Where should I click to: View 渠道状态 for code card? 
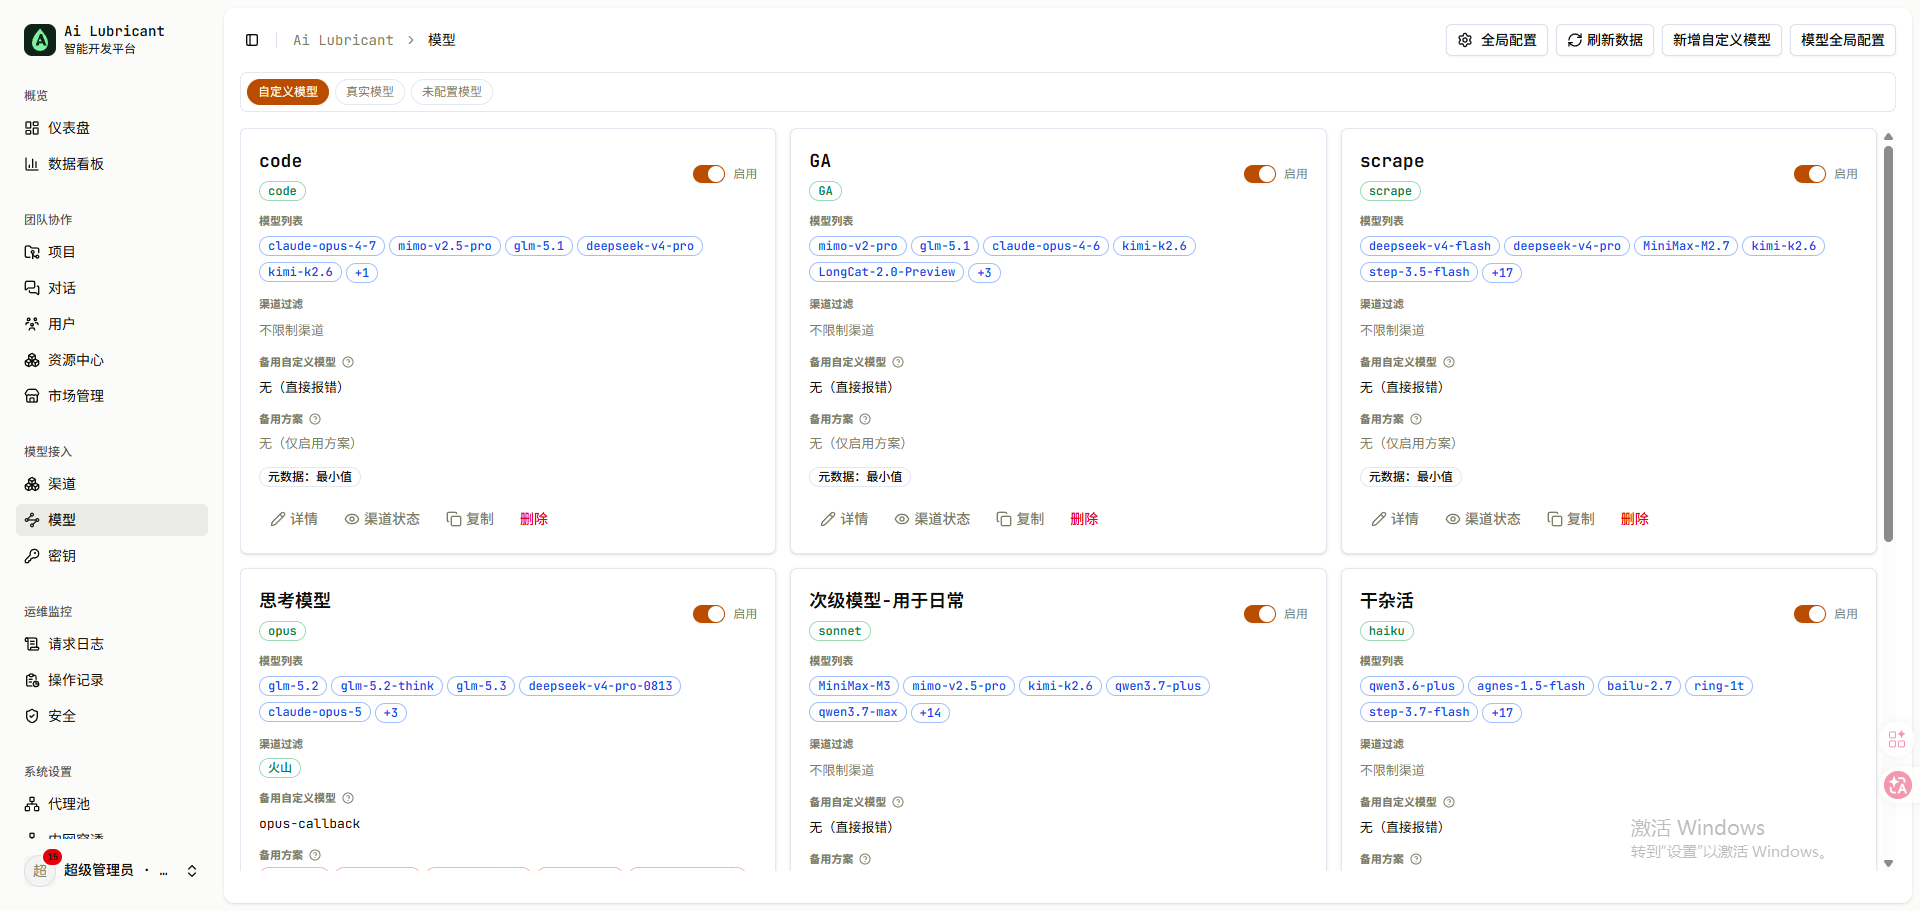[x=382, y=519]
